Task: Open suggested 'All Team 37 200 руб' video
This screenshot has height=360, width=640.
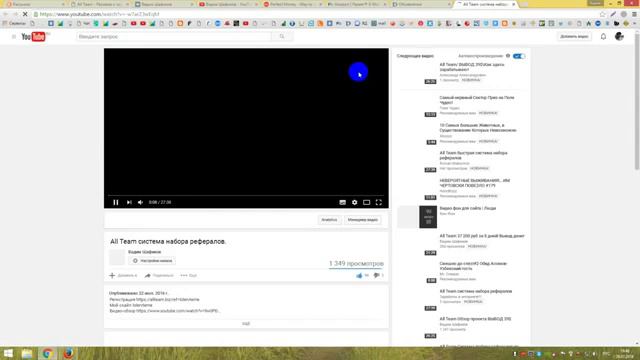Action: pos(482,236)
